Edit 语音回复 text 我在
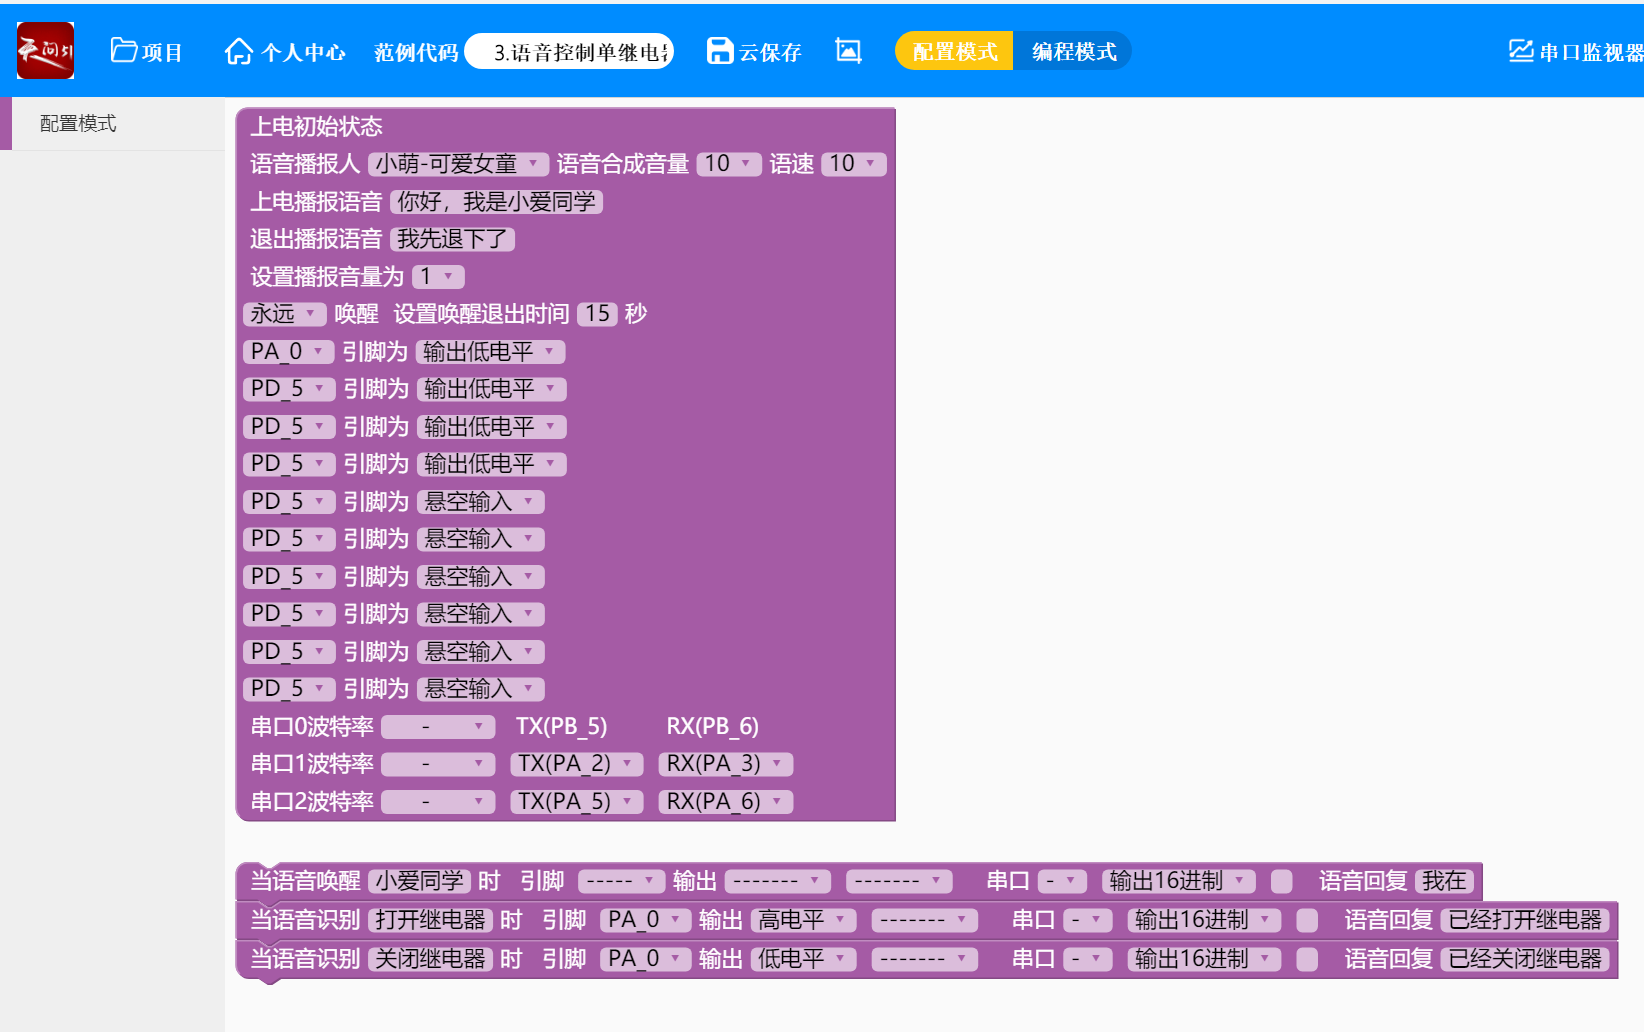 pyautogui.click(x=1444, y=881)
